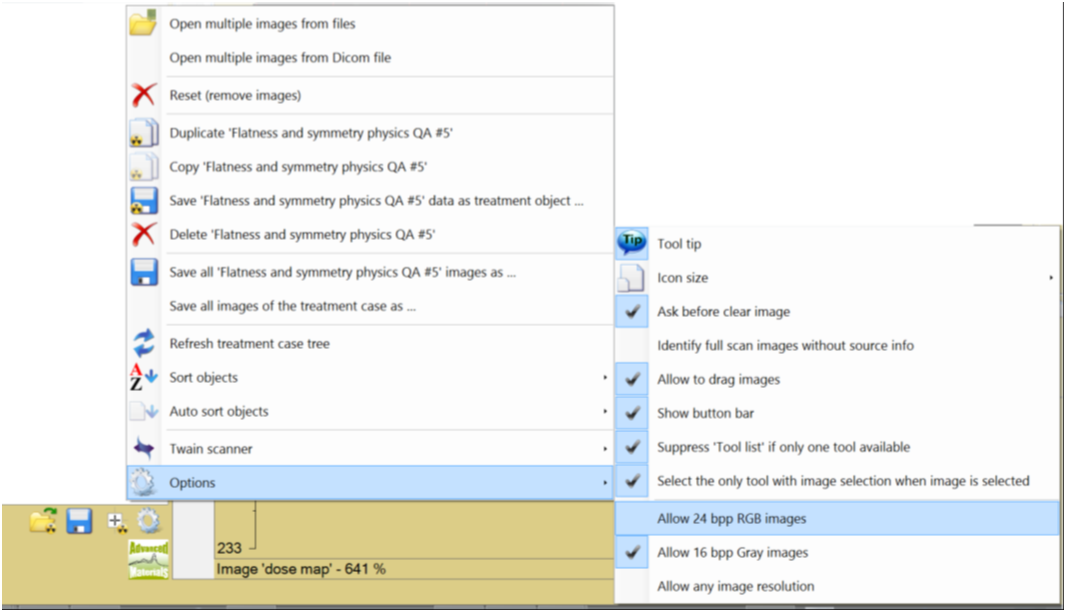Click the Tip speech bubble icon
The width and height of the screenshot is (1067, 612).
point(632,243)
